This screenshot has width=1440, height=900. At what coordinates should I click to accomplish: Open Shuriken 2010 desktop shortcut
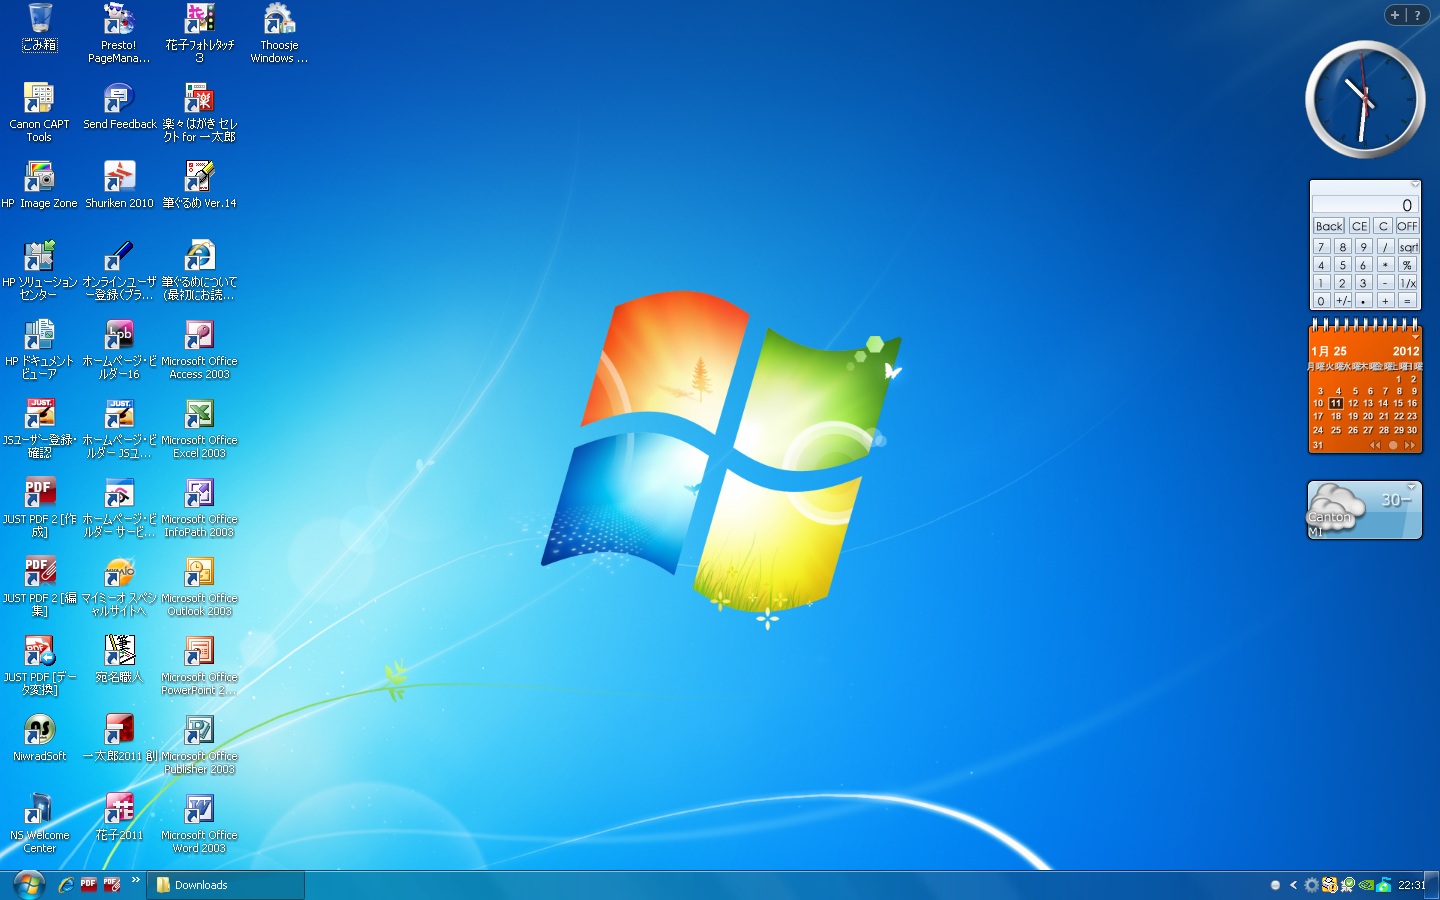[x=119, y=185]
